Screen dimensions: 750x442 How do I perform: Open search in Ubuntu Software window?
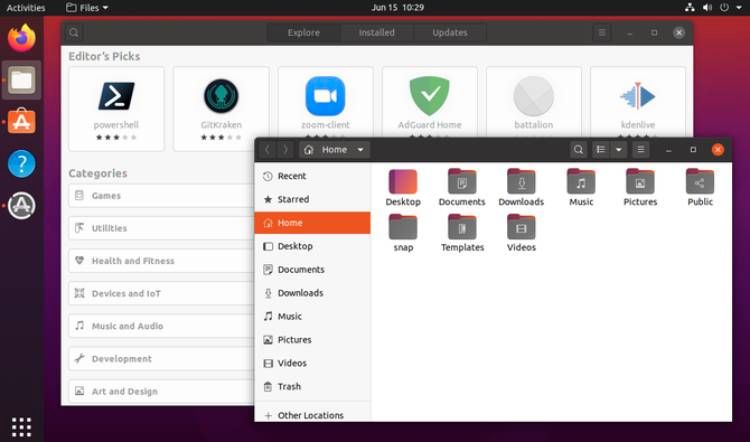(74, 33)
